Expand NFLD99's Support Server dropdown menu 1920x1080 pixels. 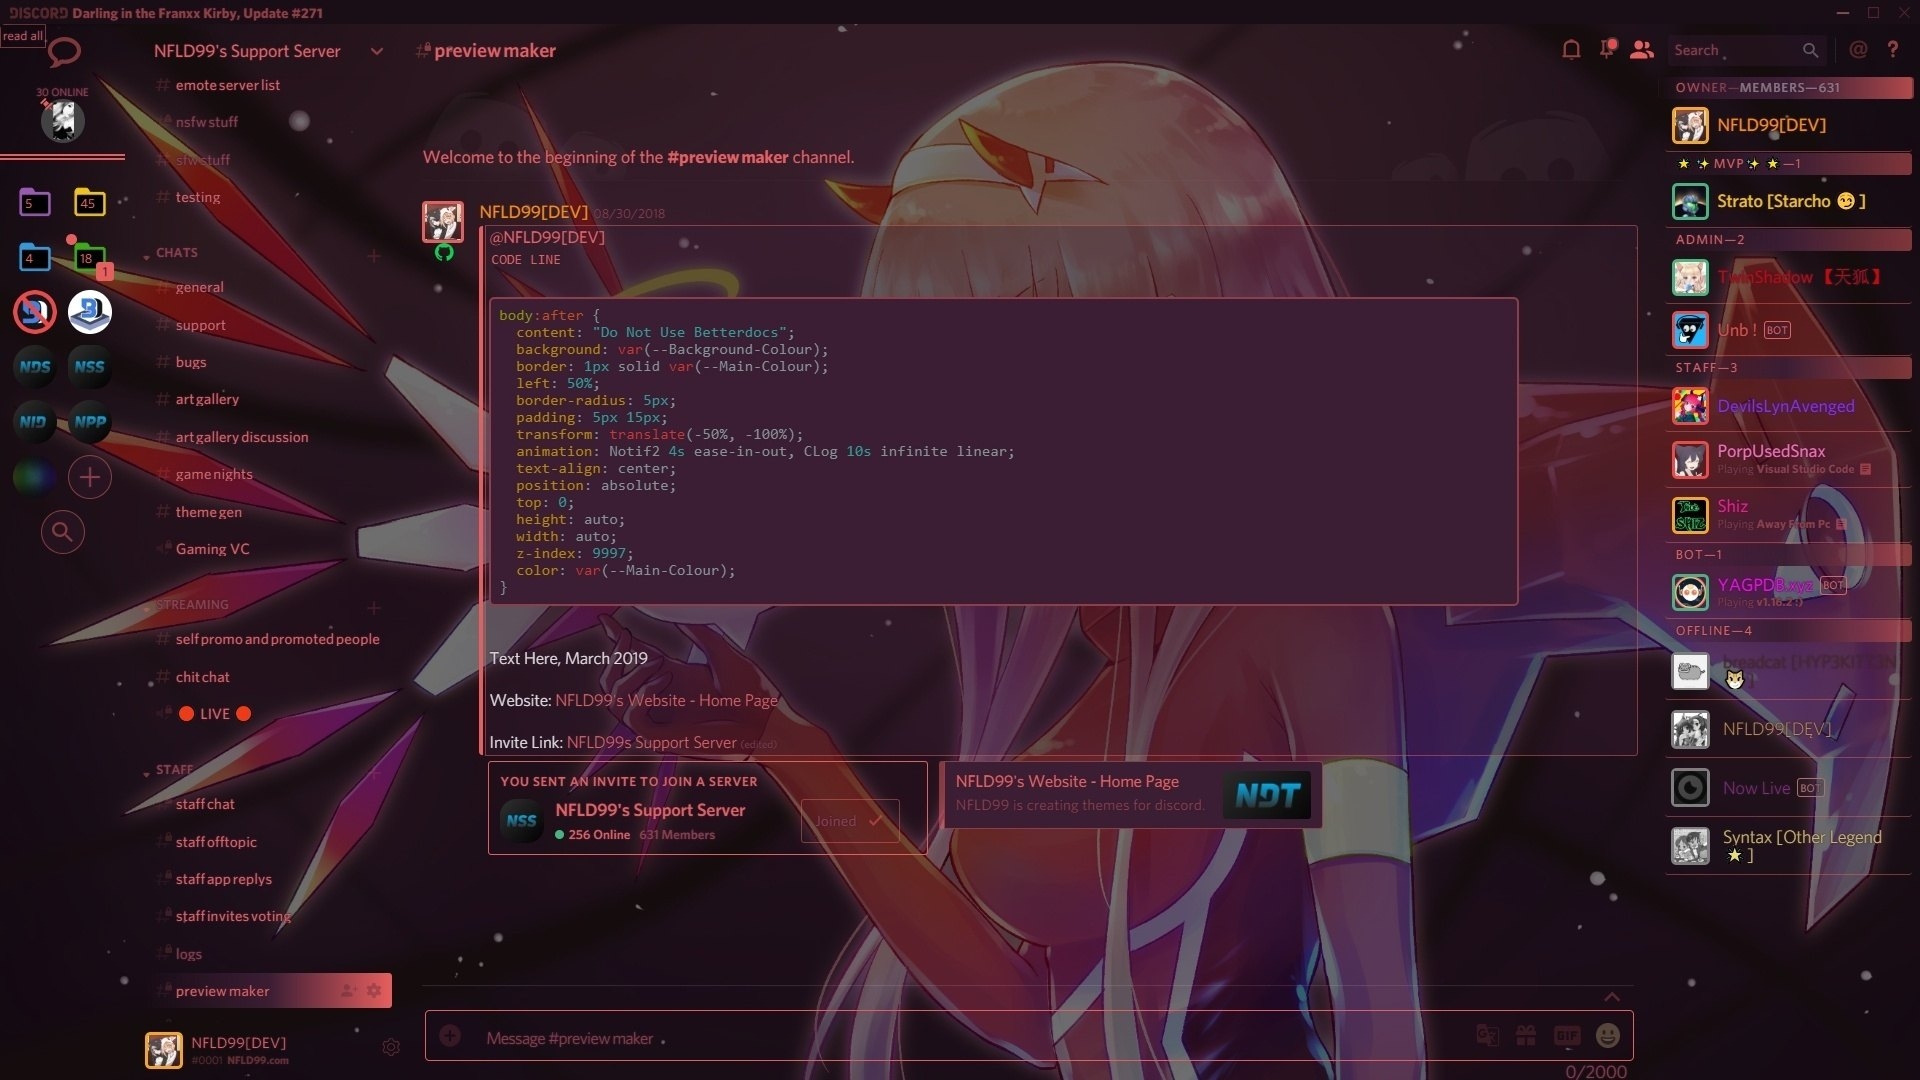[376, 51]
